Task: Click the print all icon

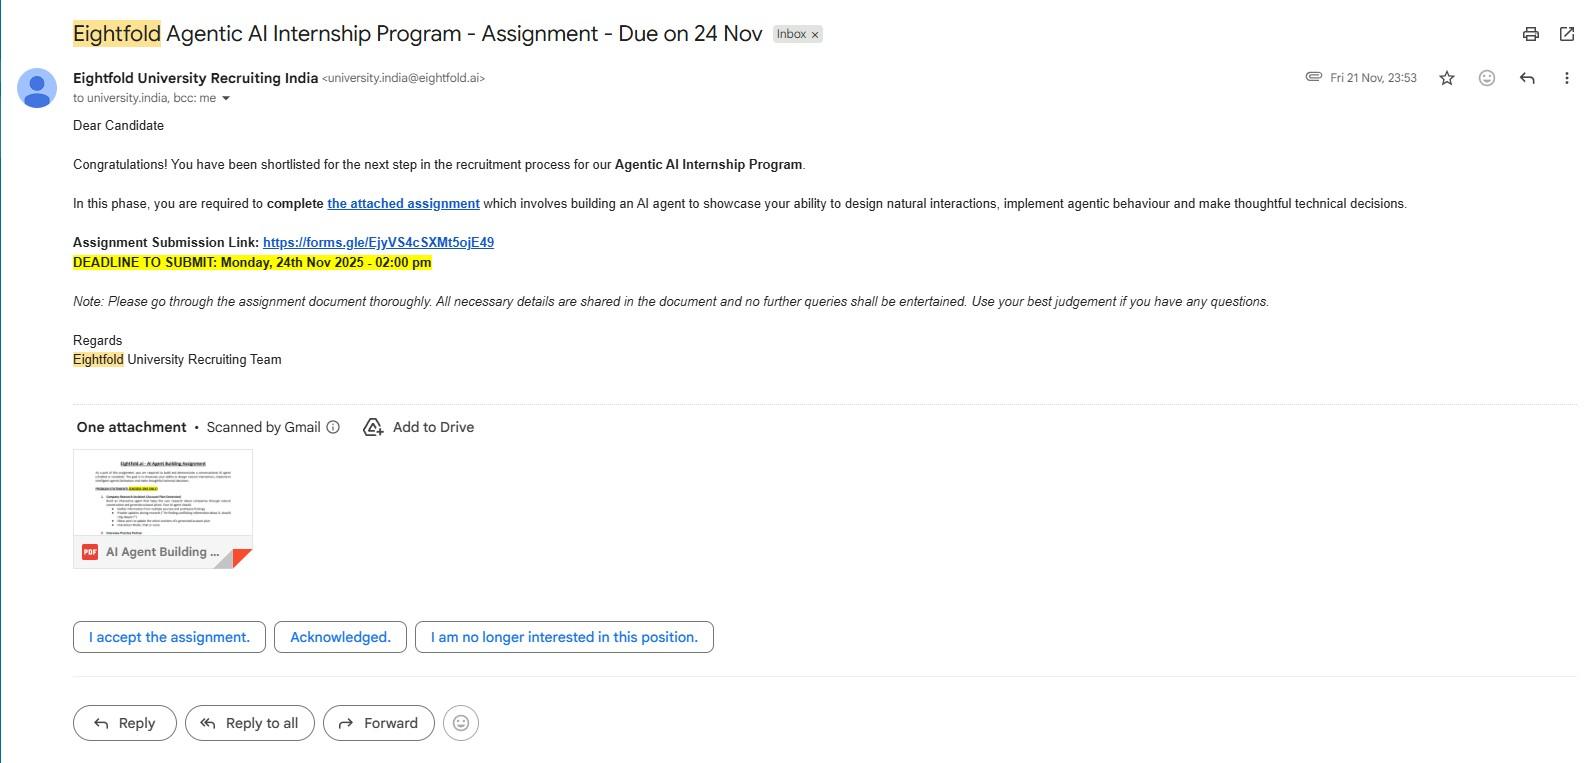Action: [1530, 34]
